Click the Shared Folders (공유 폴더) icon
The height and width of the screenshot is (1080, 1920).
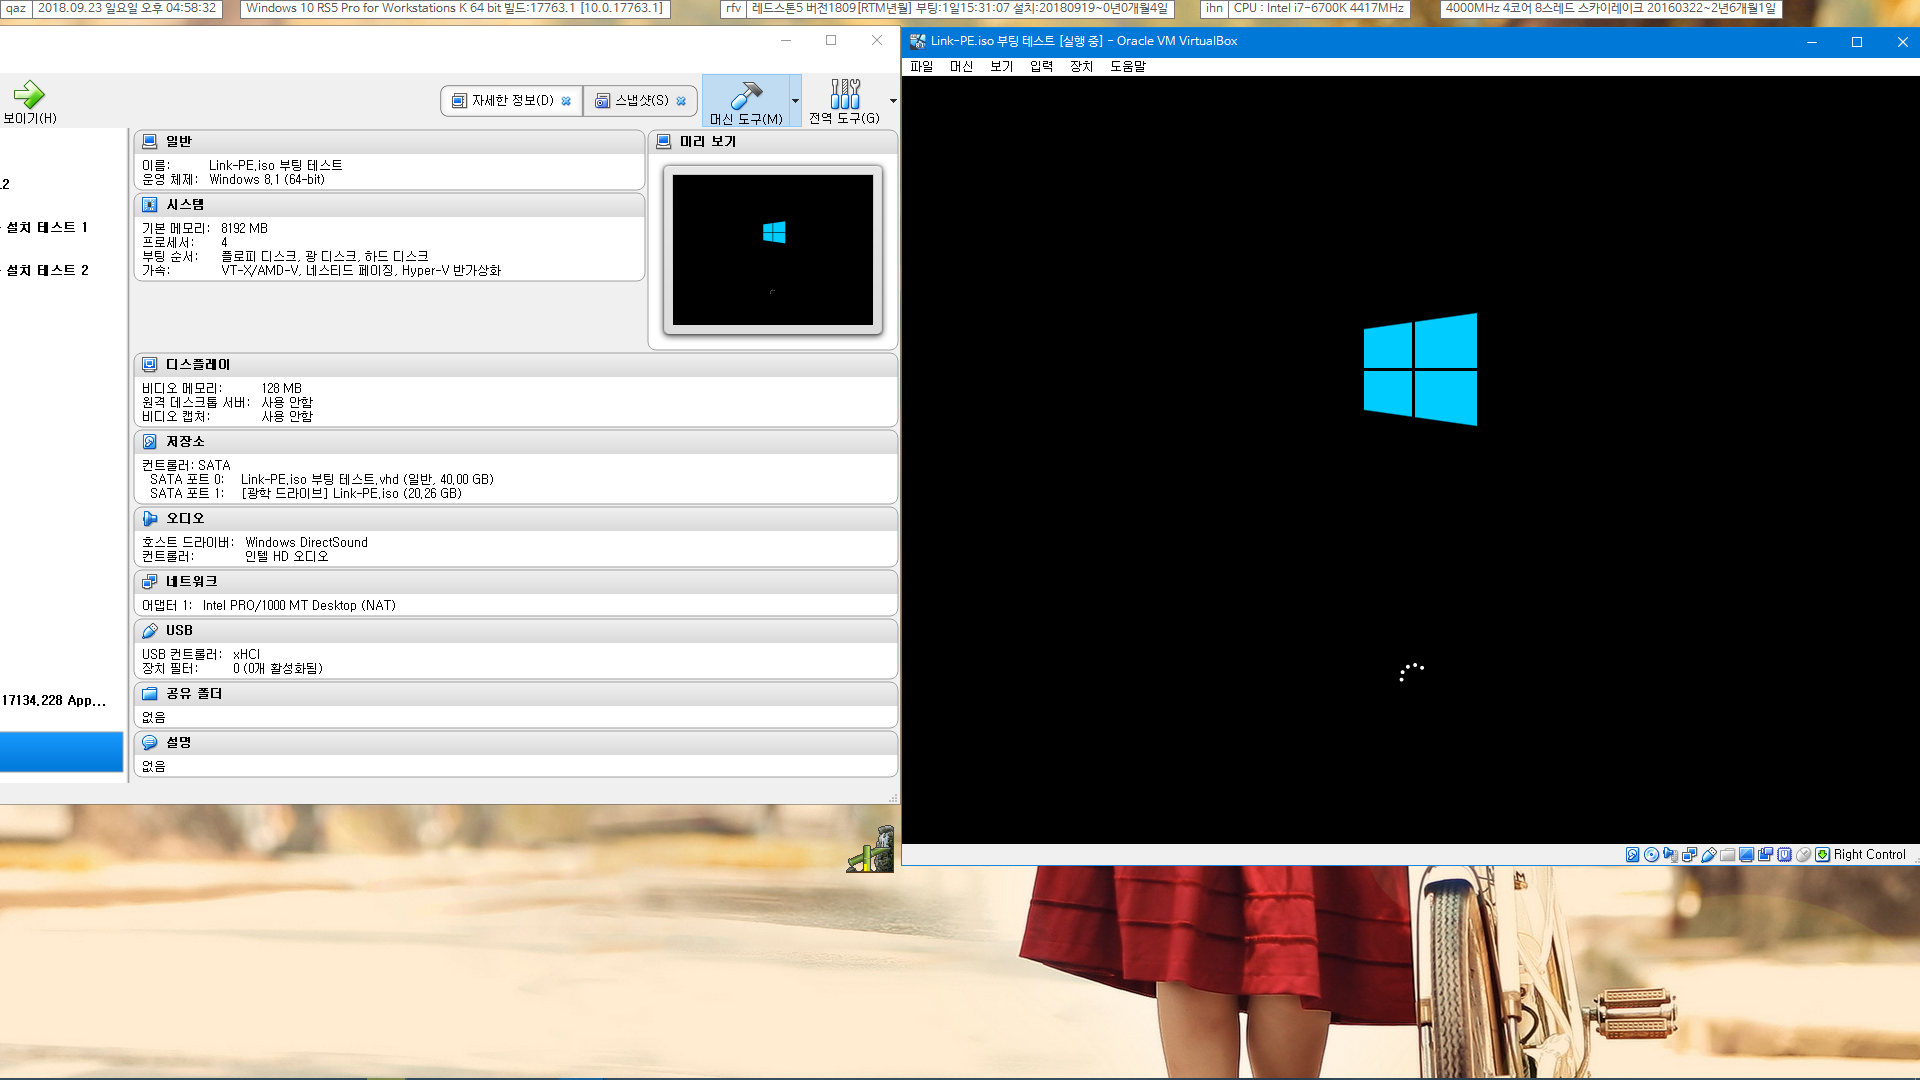(150, 693)
